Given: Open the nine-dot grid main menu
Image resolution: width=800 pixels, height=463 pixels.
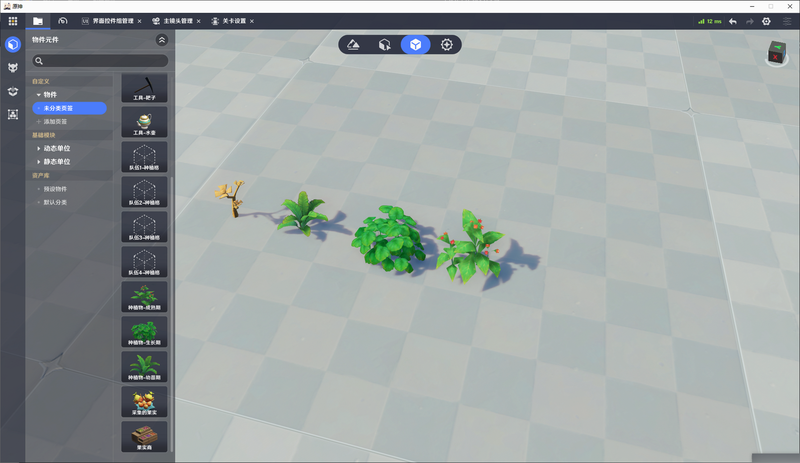Looking at the screenshot, I should 13,21.
